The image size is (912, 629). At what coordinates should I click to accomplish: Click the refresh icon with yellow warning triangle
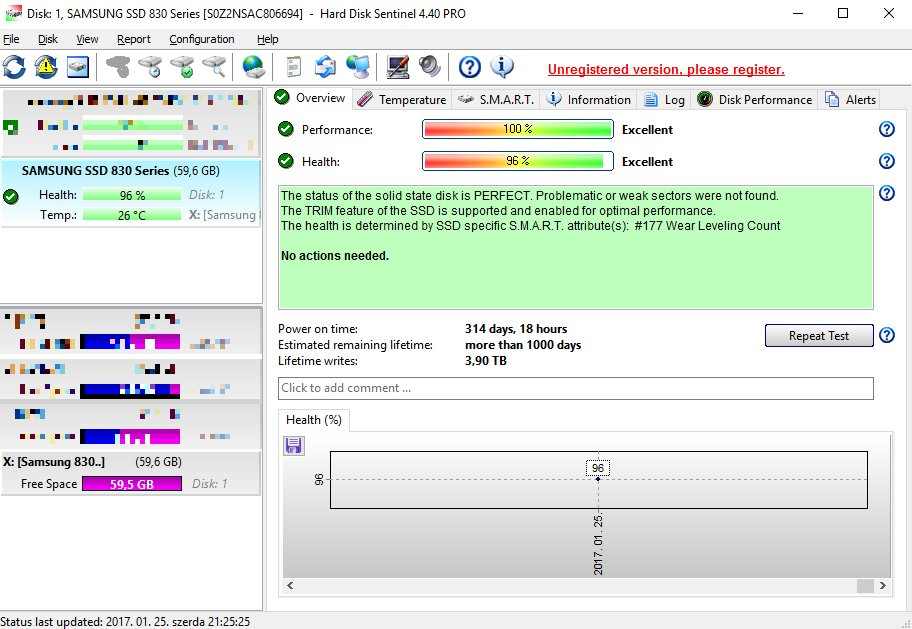[46, 67]
